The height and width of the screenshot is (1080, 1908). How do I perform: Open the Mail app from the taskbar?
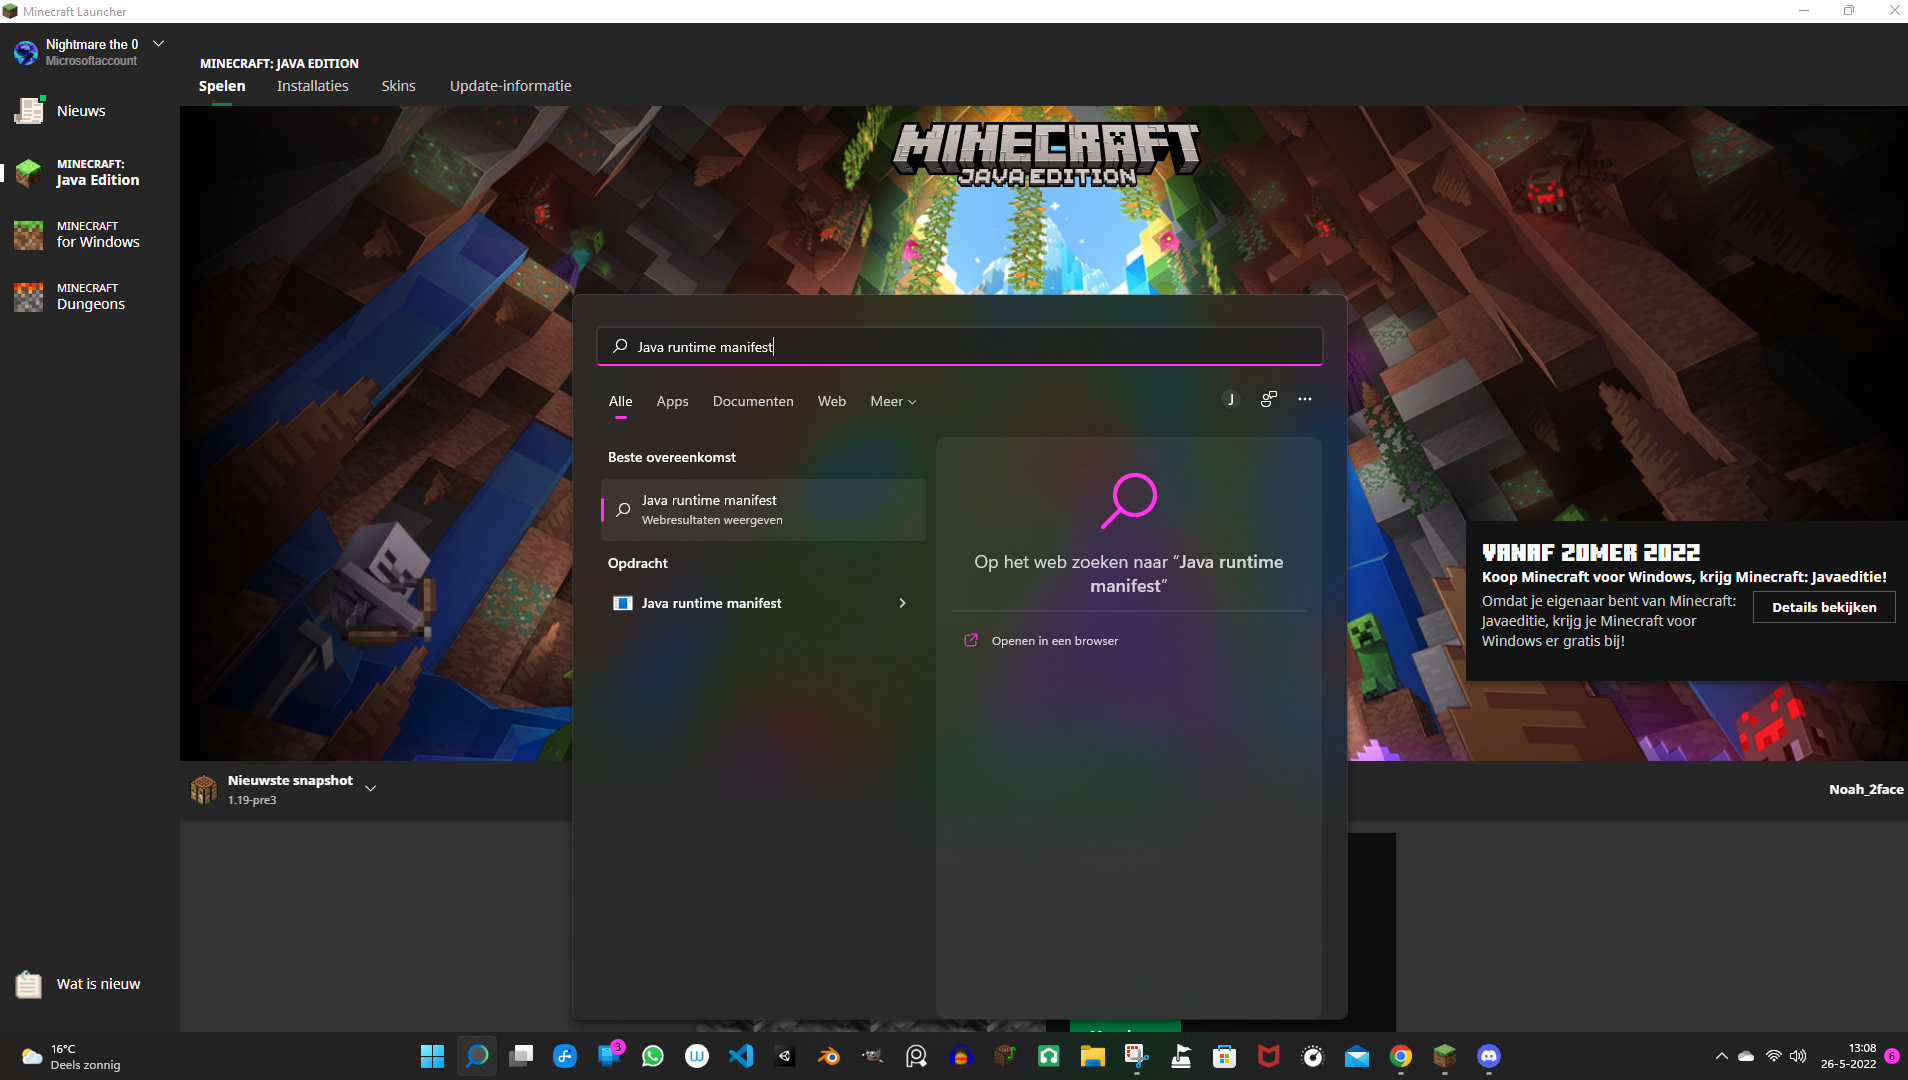tap(1357, 1056)
